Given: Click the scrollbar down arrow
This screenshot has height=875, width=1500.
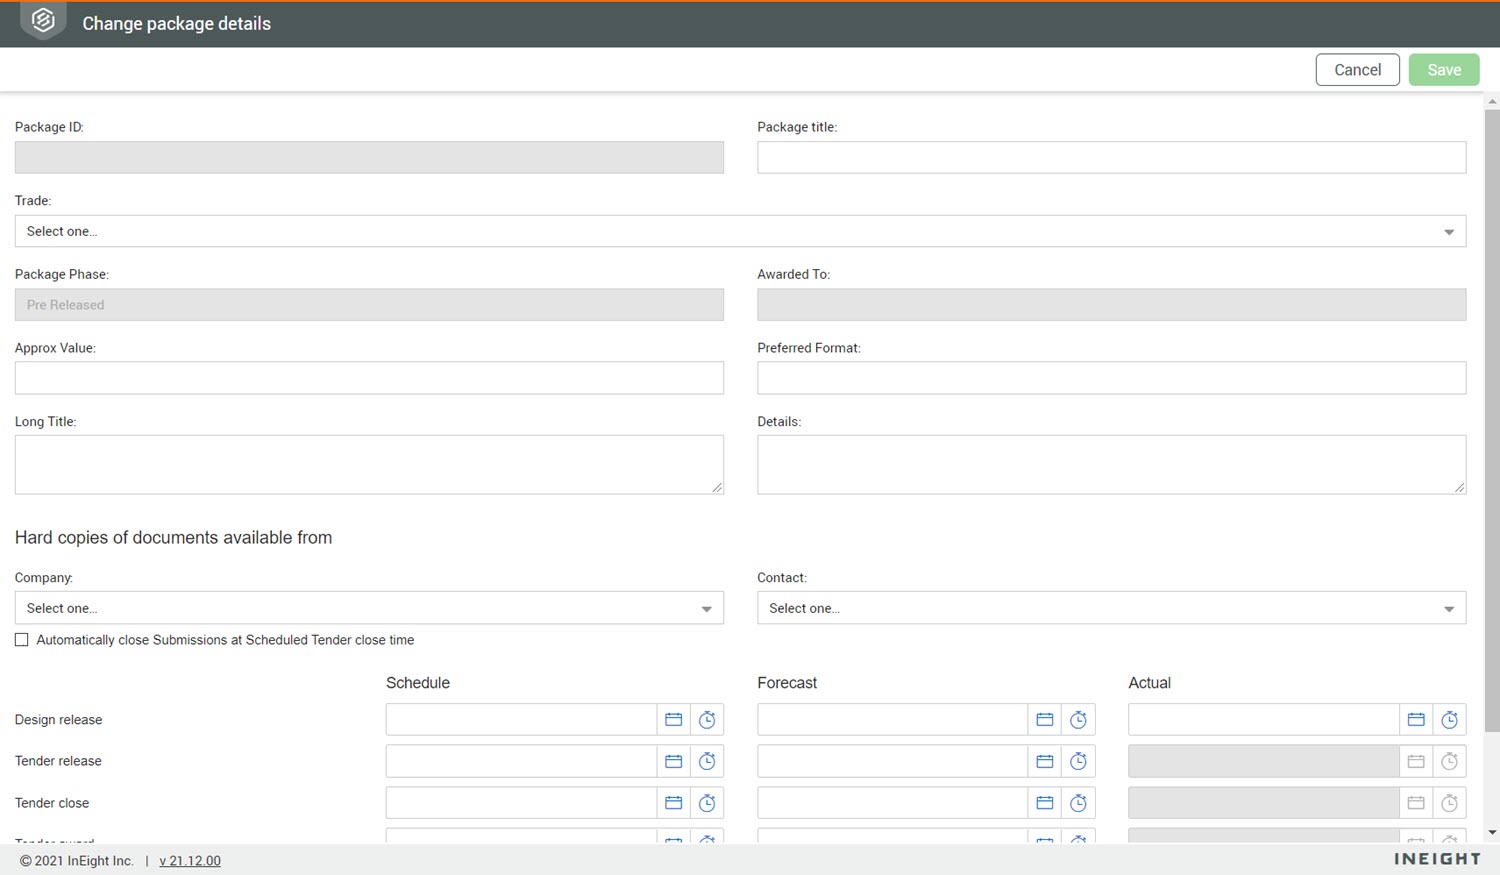Looking at the screenshot, I should [x=1492, y=832].
